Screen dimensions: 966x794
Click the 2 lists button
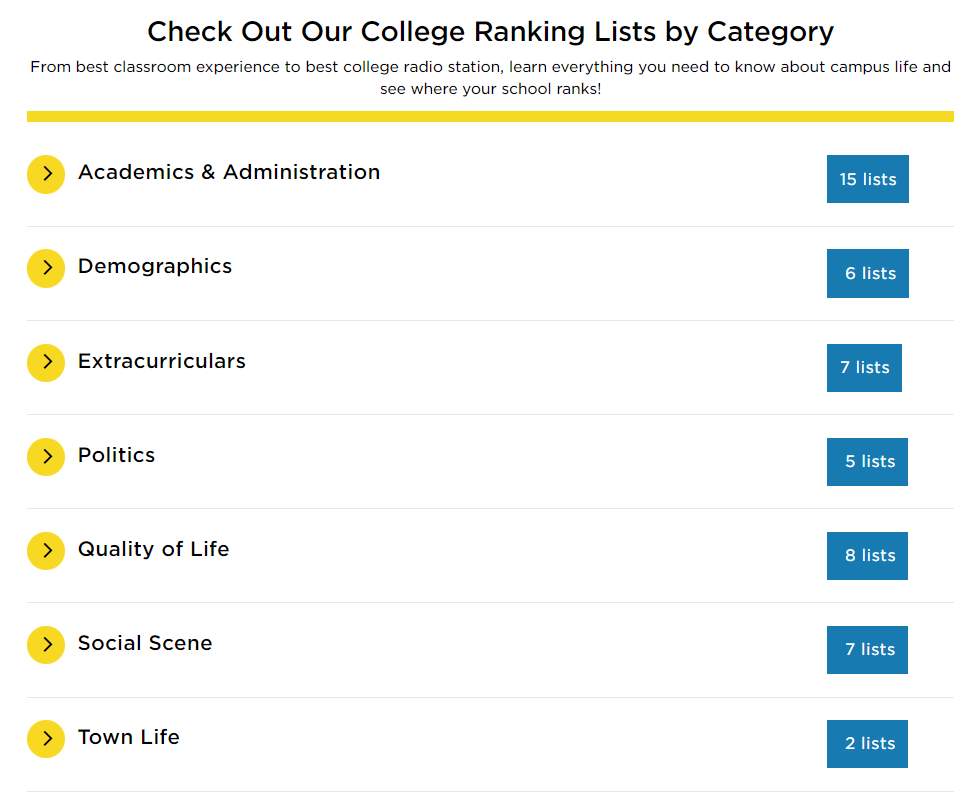coord(867,743)
